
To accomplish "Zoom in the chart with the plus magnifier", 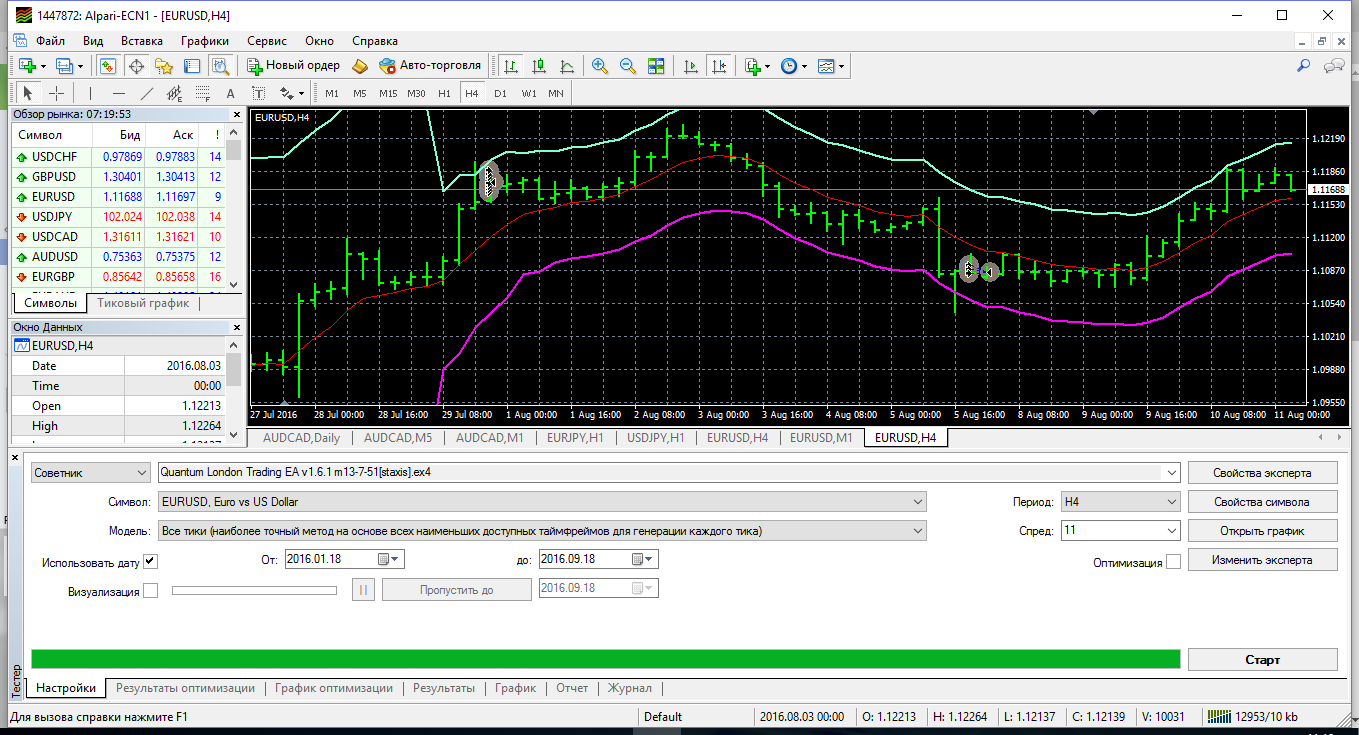I will pos(600,66).
